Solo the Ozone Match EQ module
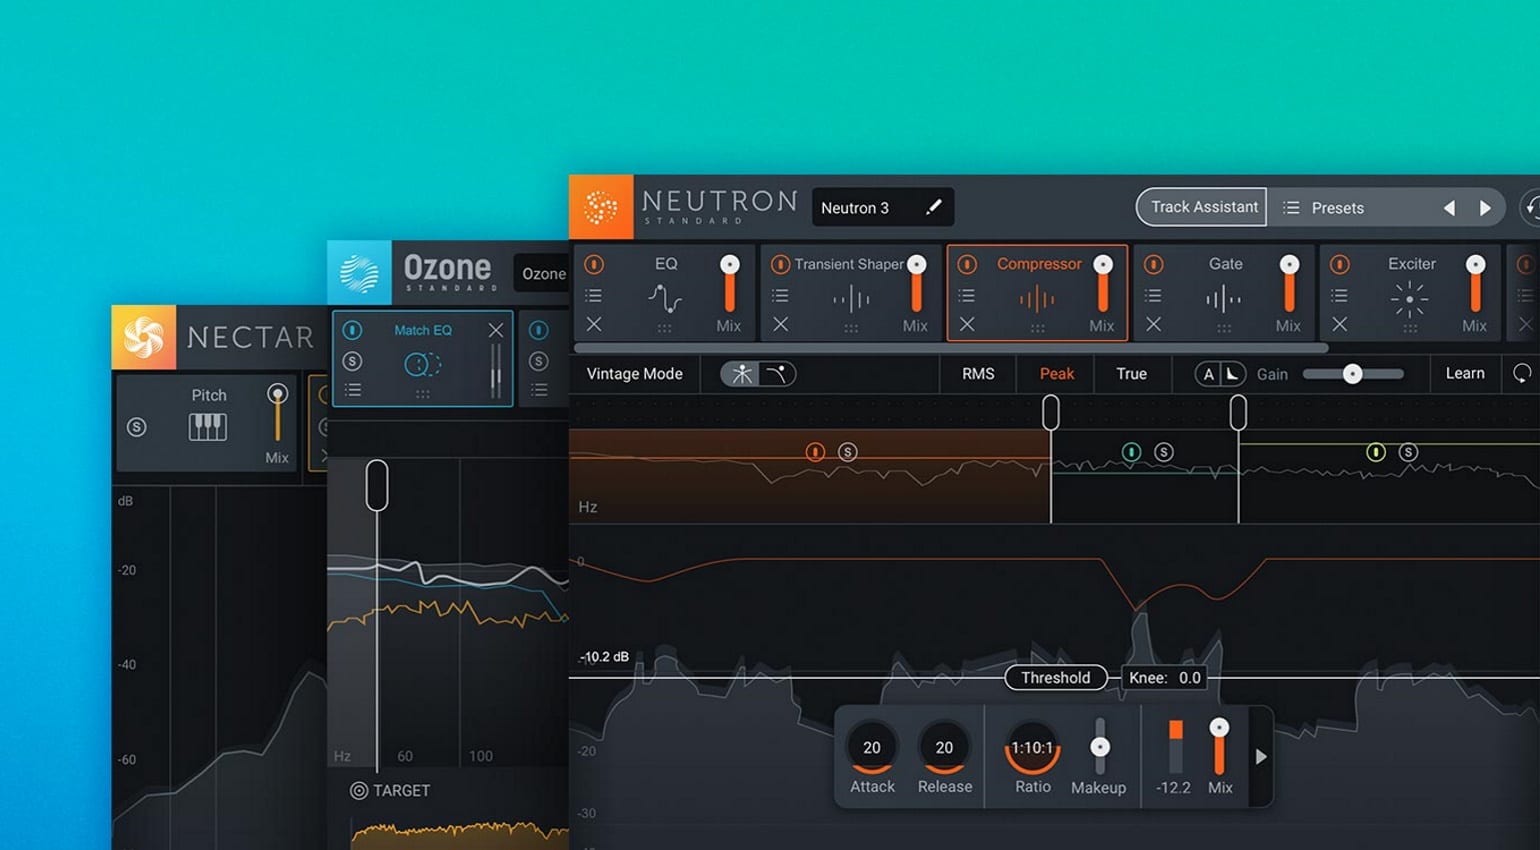The image size is (1540, 850). (x=352, y=361)
